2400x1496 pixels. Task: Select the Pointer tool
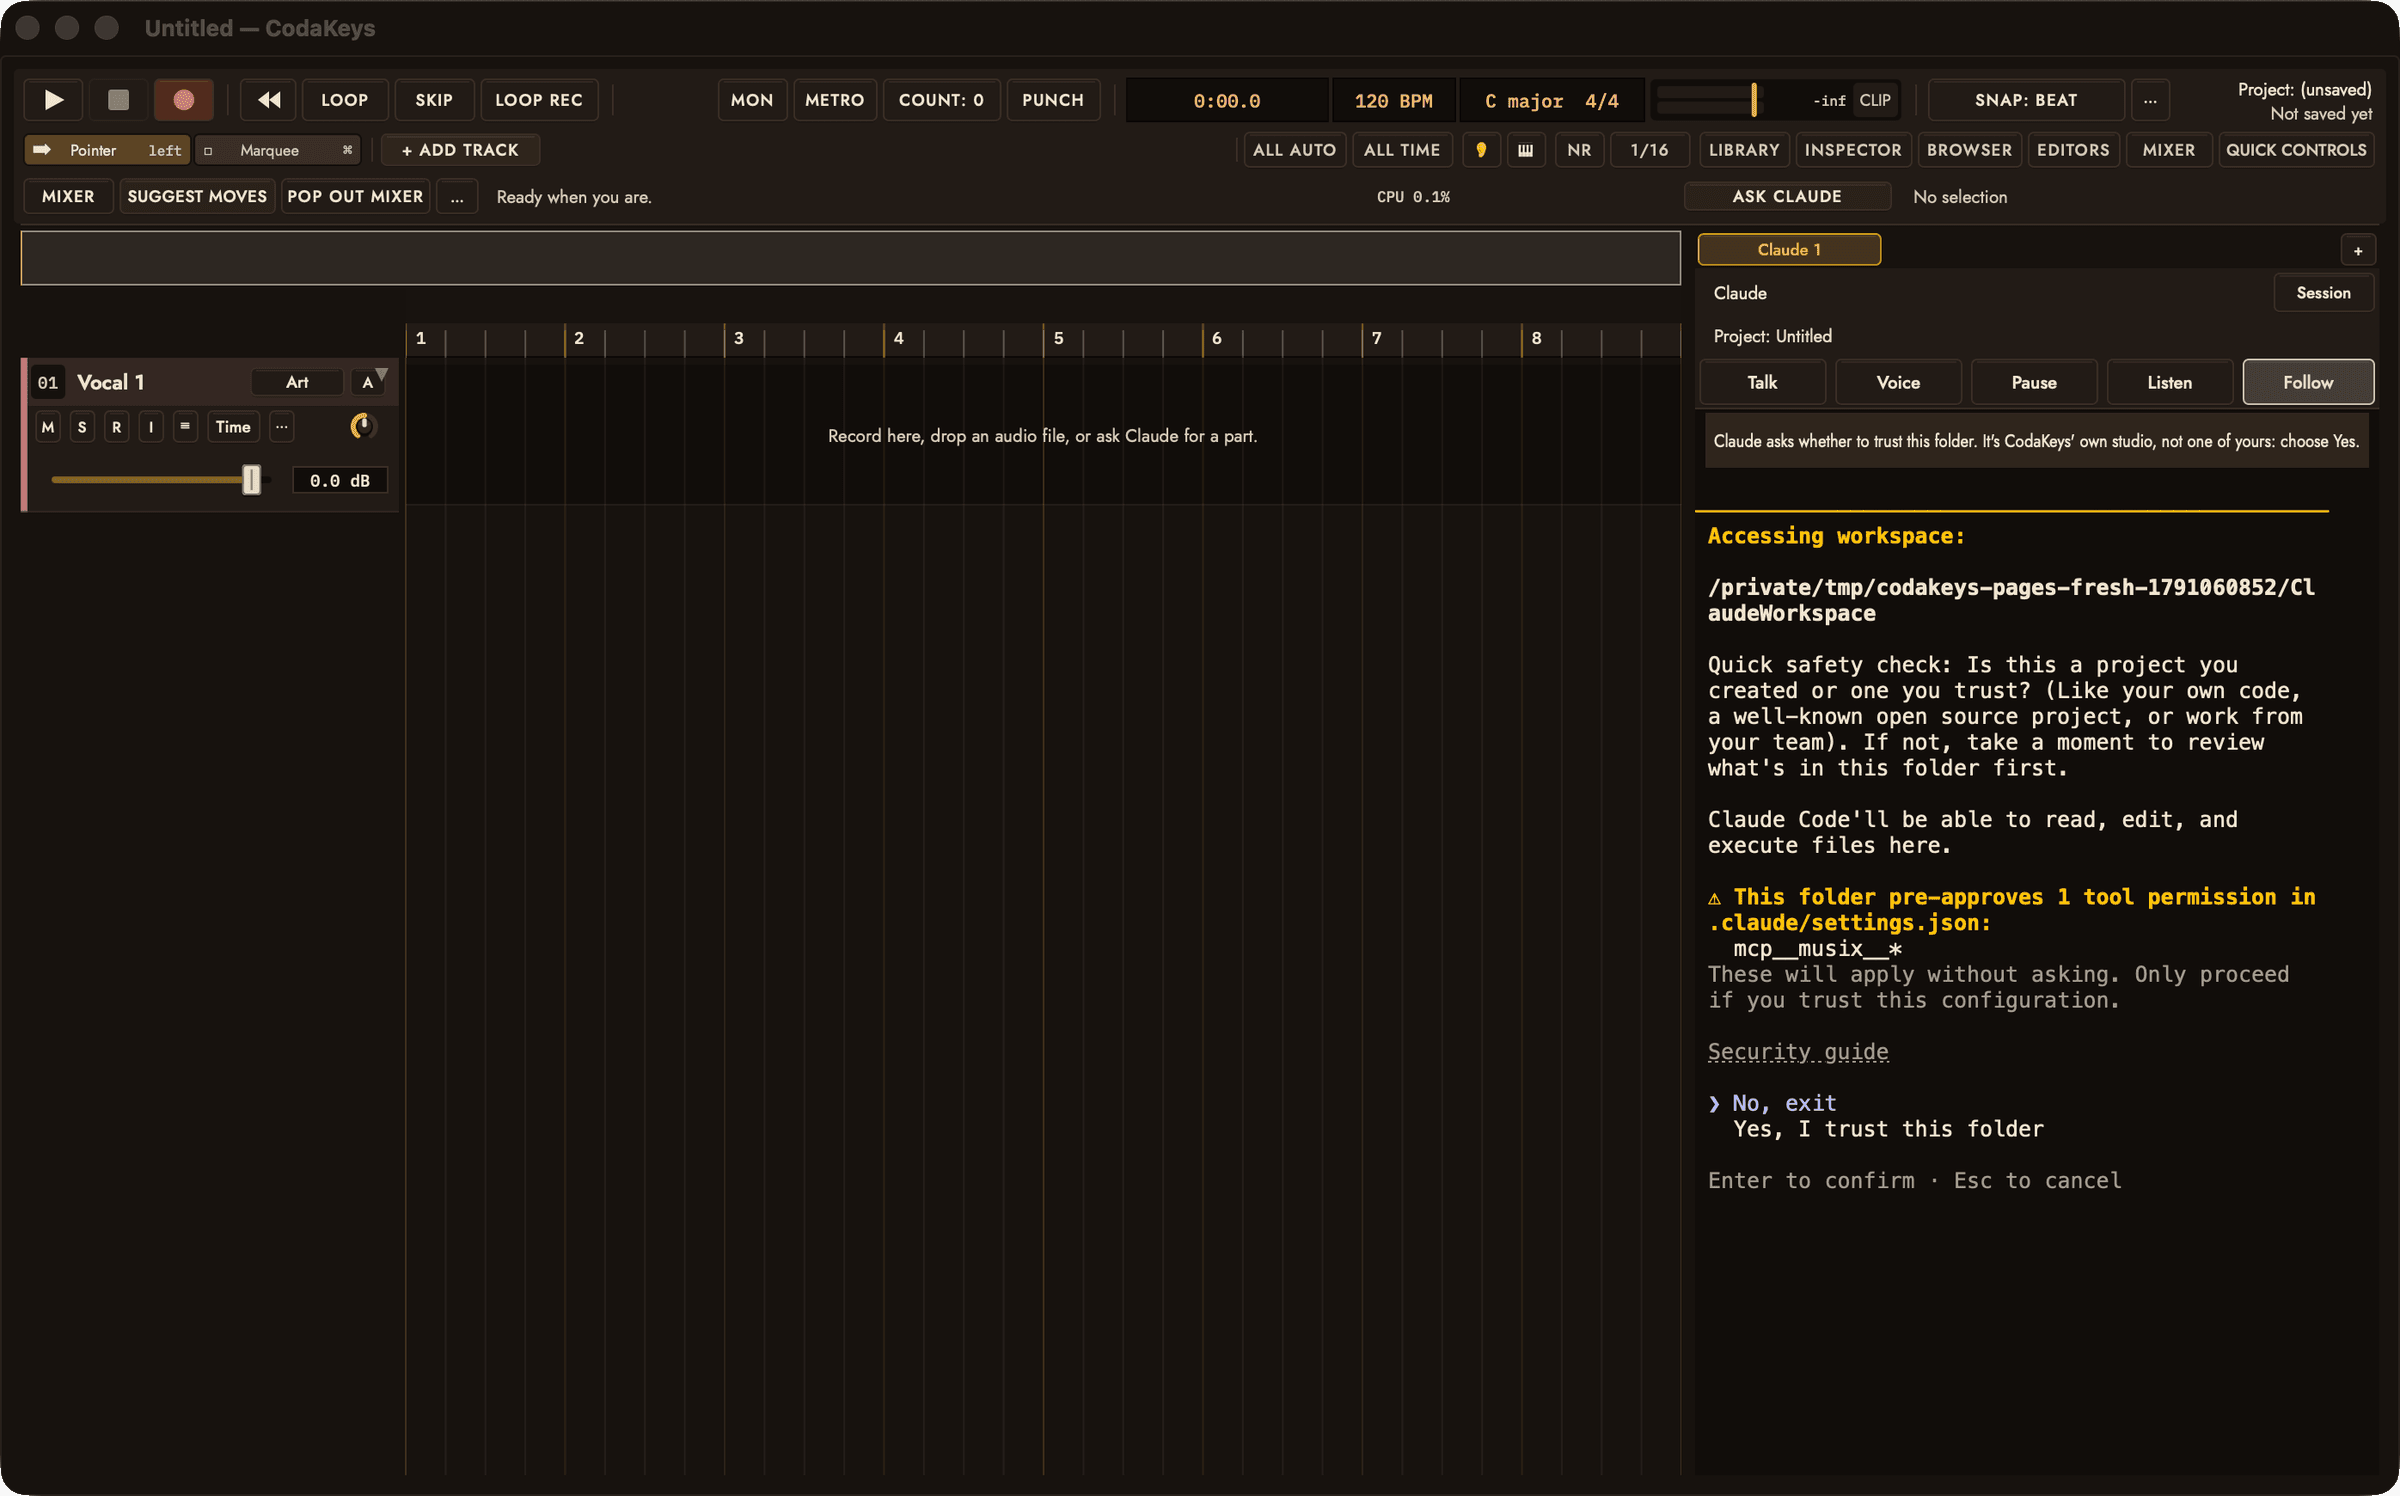click(107, 150)
